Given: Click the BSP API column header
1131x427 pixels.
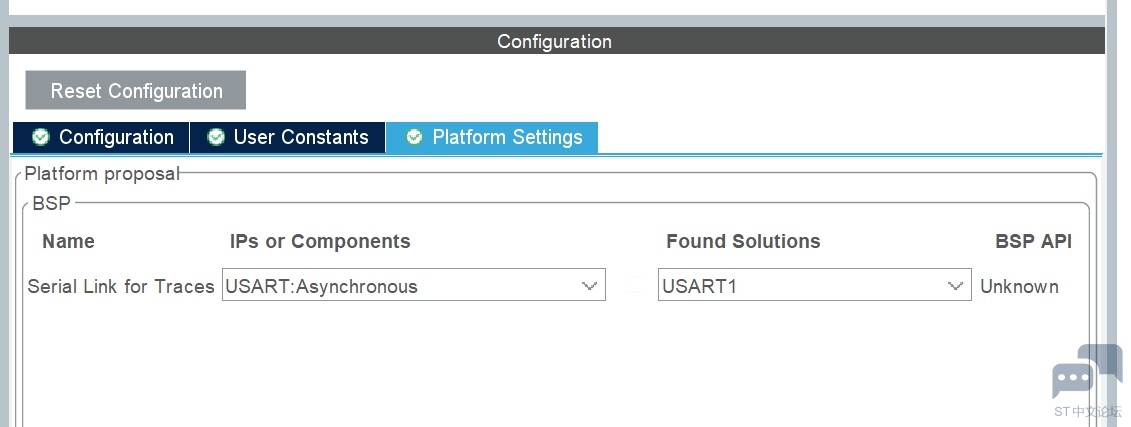Looking at the screenshot, I should coord(1033,241).
